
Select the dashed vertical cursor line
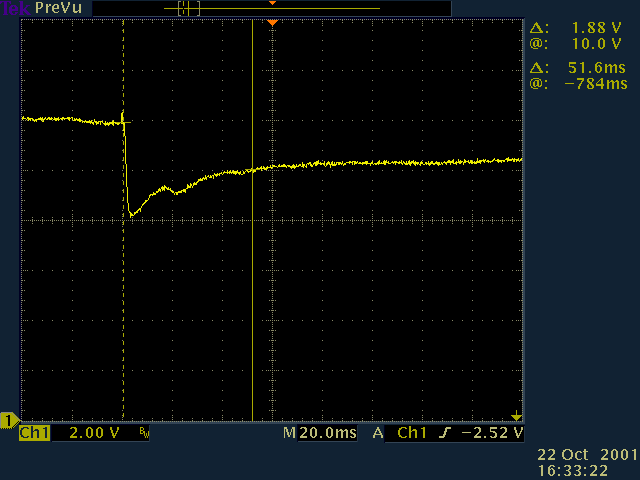tap(123, 300)
